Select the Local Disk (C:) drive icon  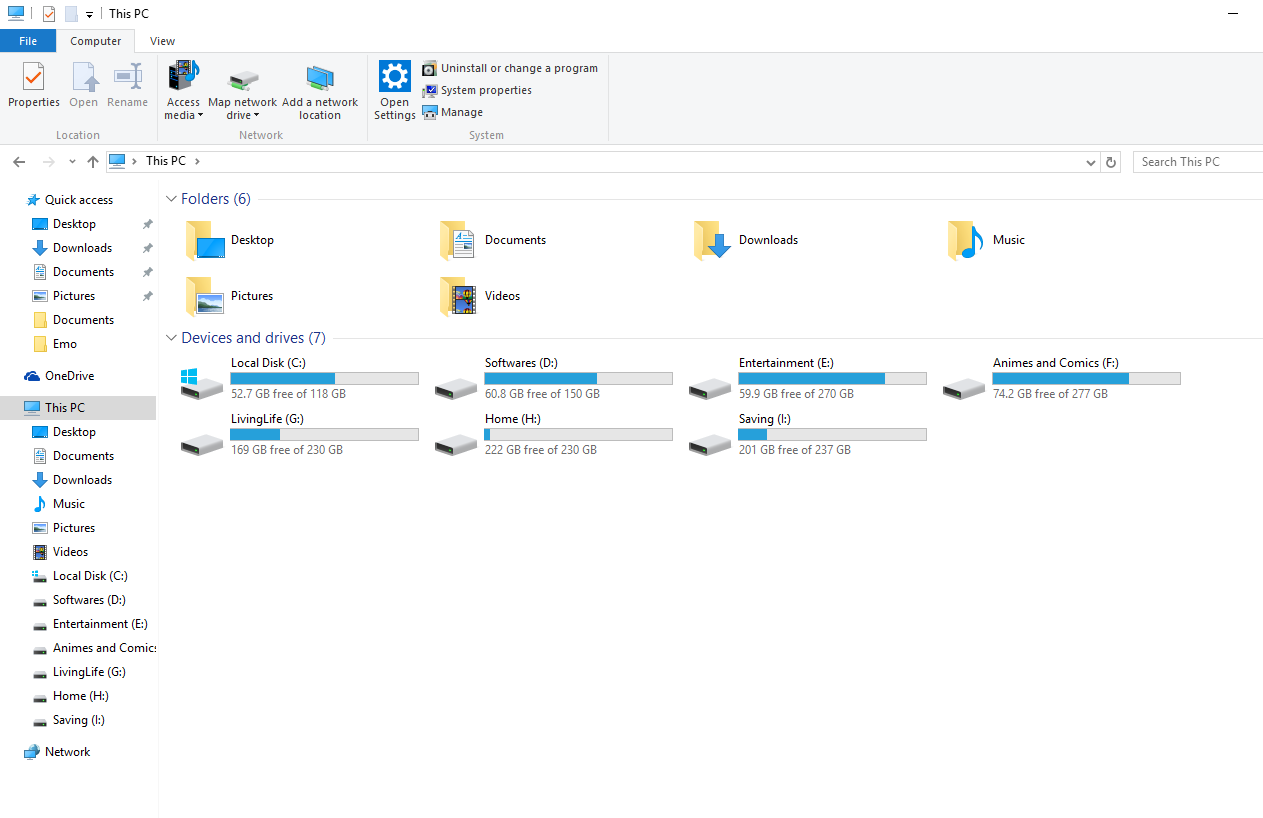click(x=188, y=378)
